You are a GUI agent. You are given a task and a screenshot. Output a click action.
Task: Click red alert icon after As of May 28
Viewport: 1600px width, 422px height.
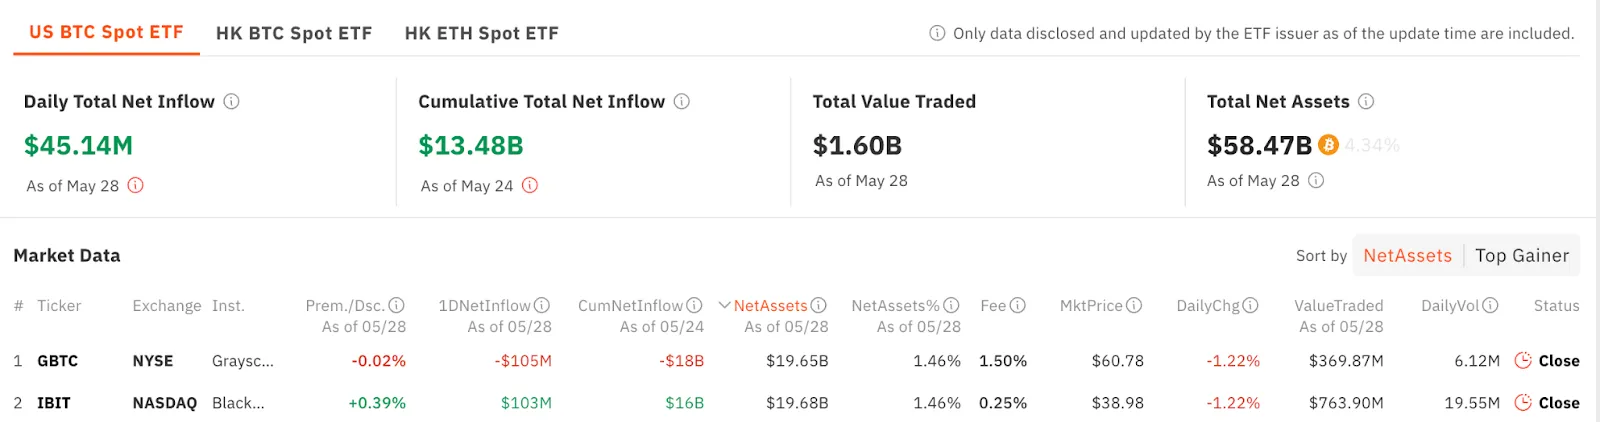136,185
